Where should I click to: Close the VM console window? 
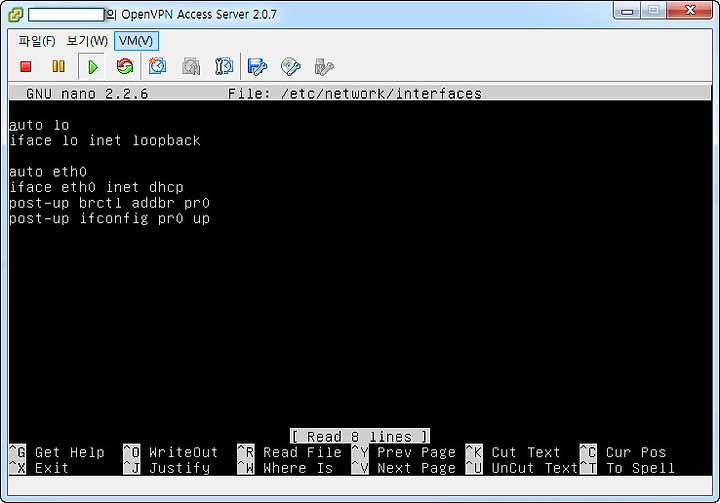pyautogui.click(x=690, y=11)
